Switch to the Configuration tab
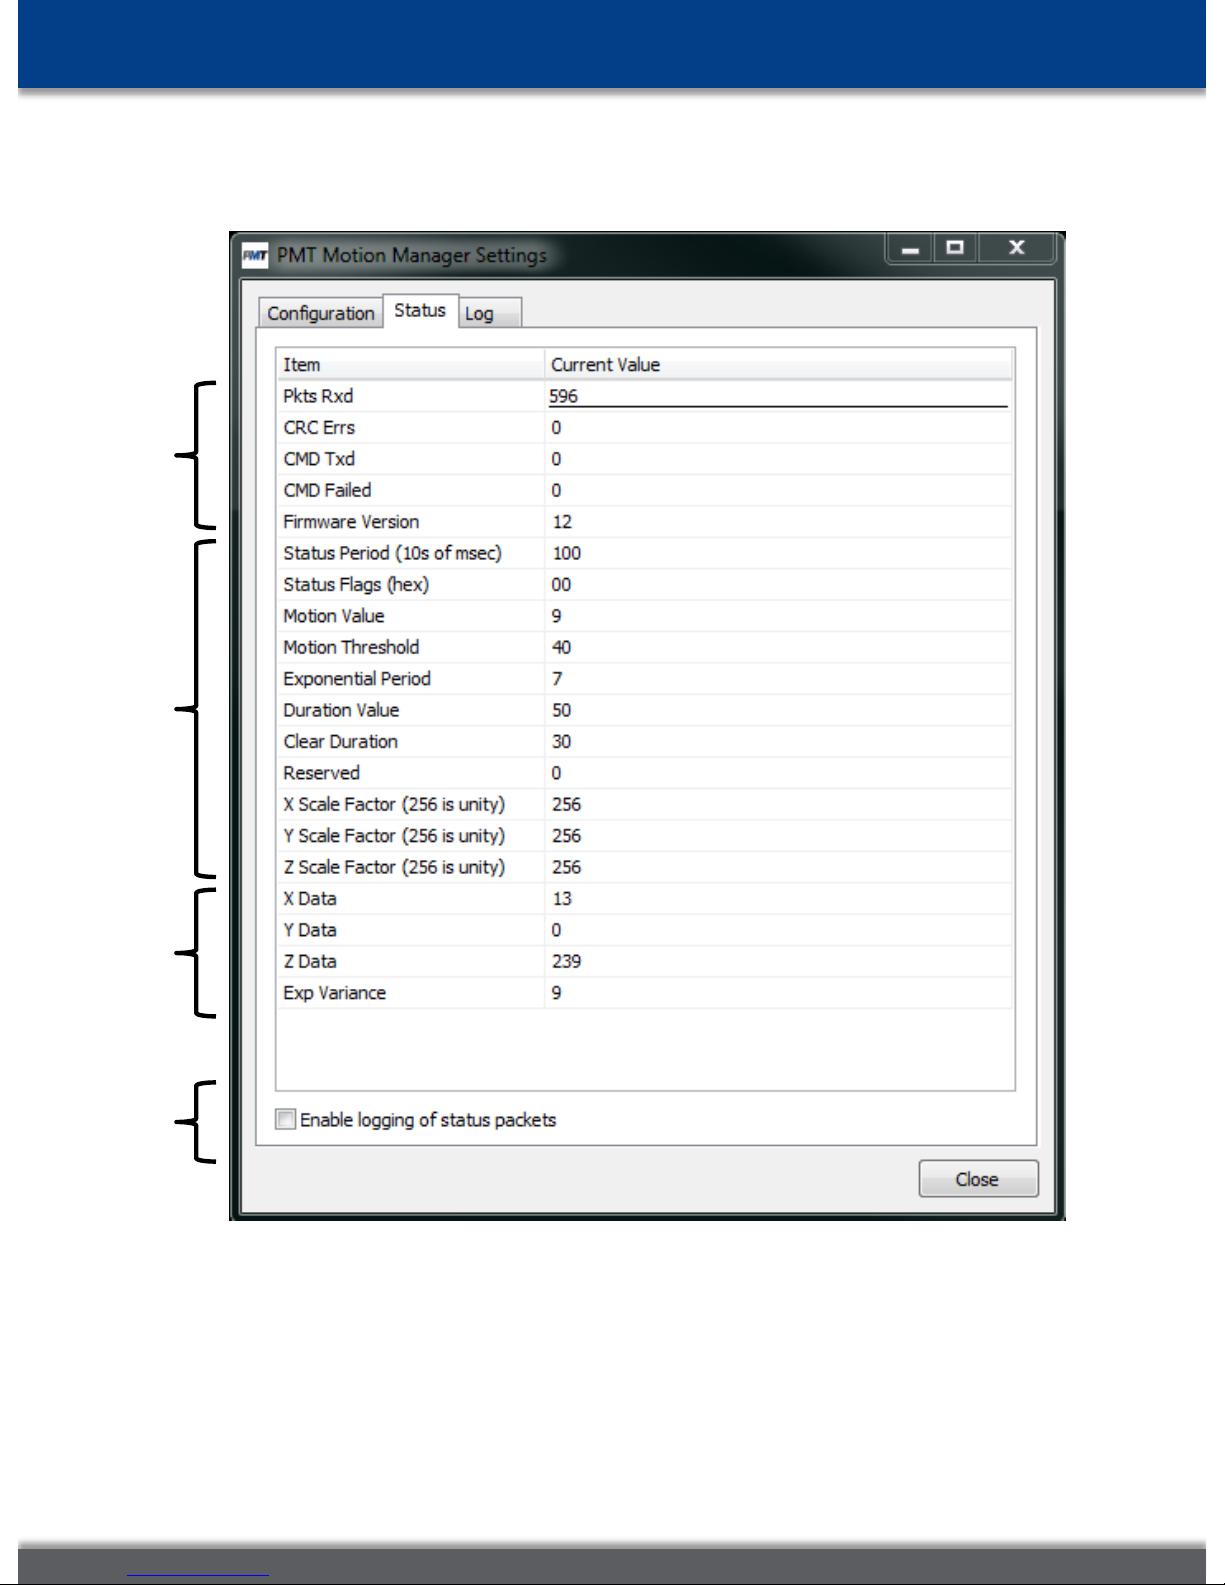Screen dimensions: 1225x1585 [x=320, y=313]
